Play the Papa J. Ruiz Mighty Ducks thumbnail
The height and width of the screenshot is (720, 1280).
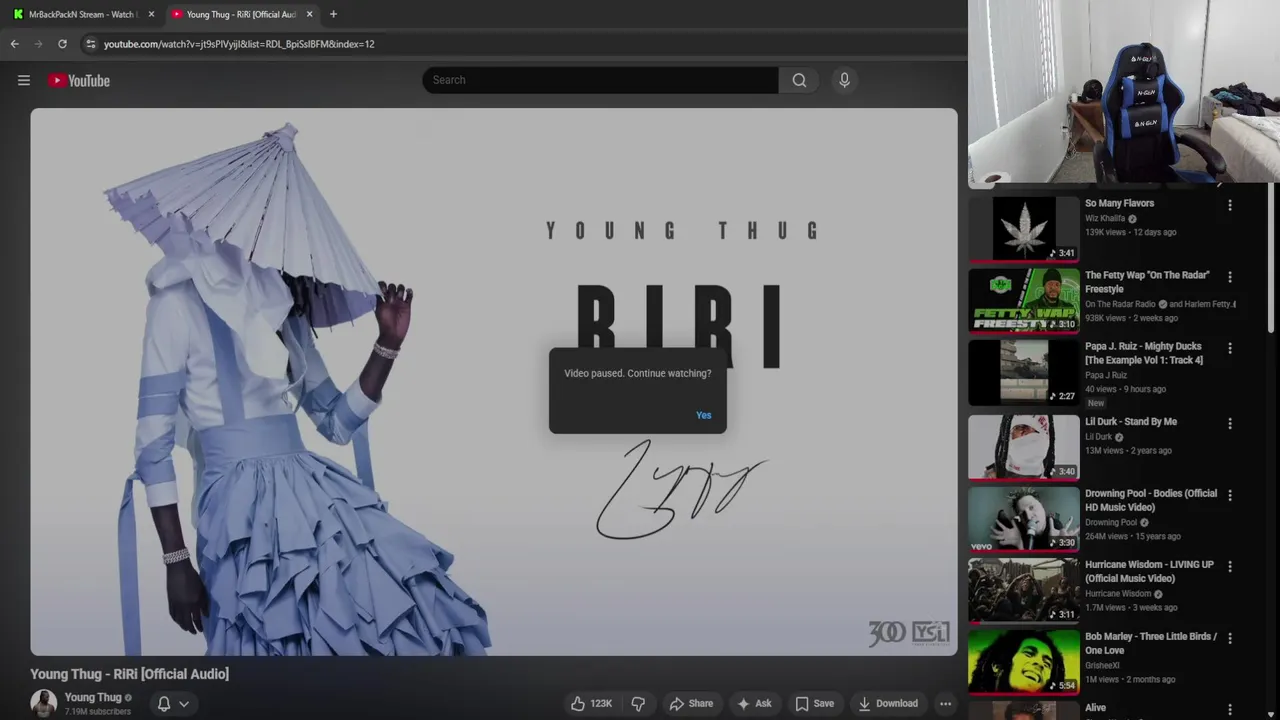tap(1024, 372)
